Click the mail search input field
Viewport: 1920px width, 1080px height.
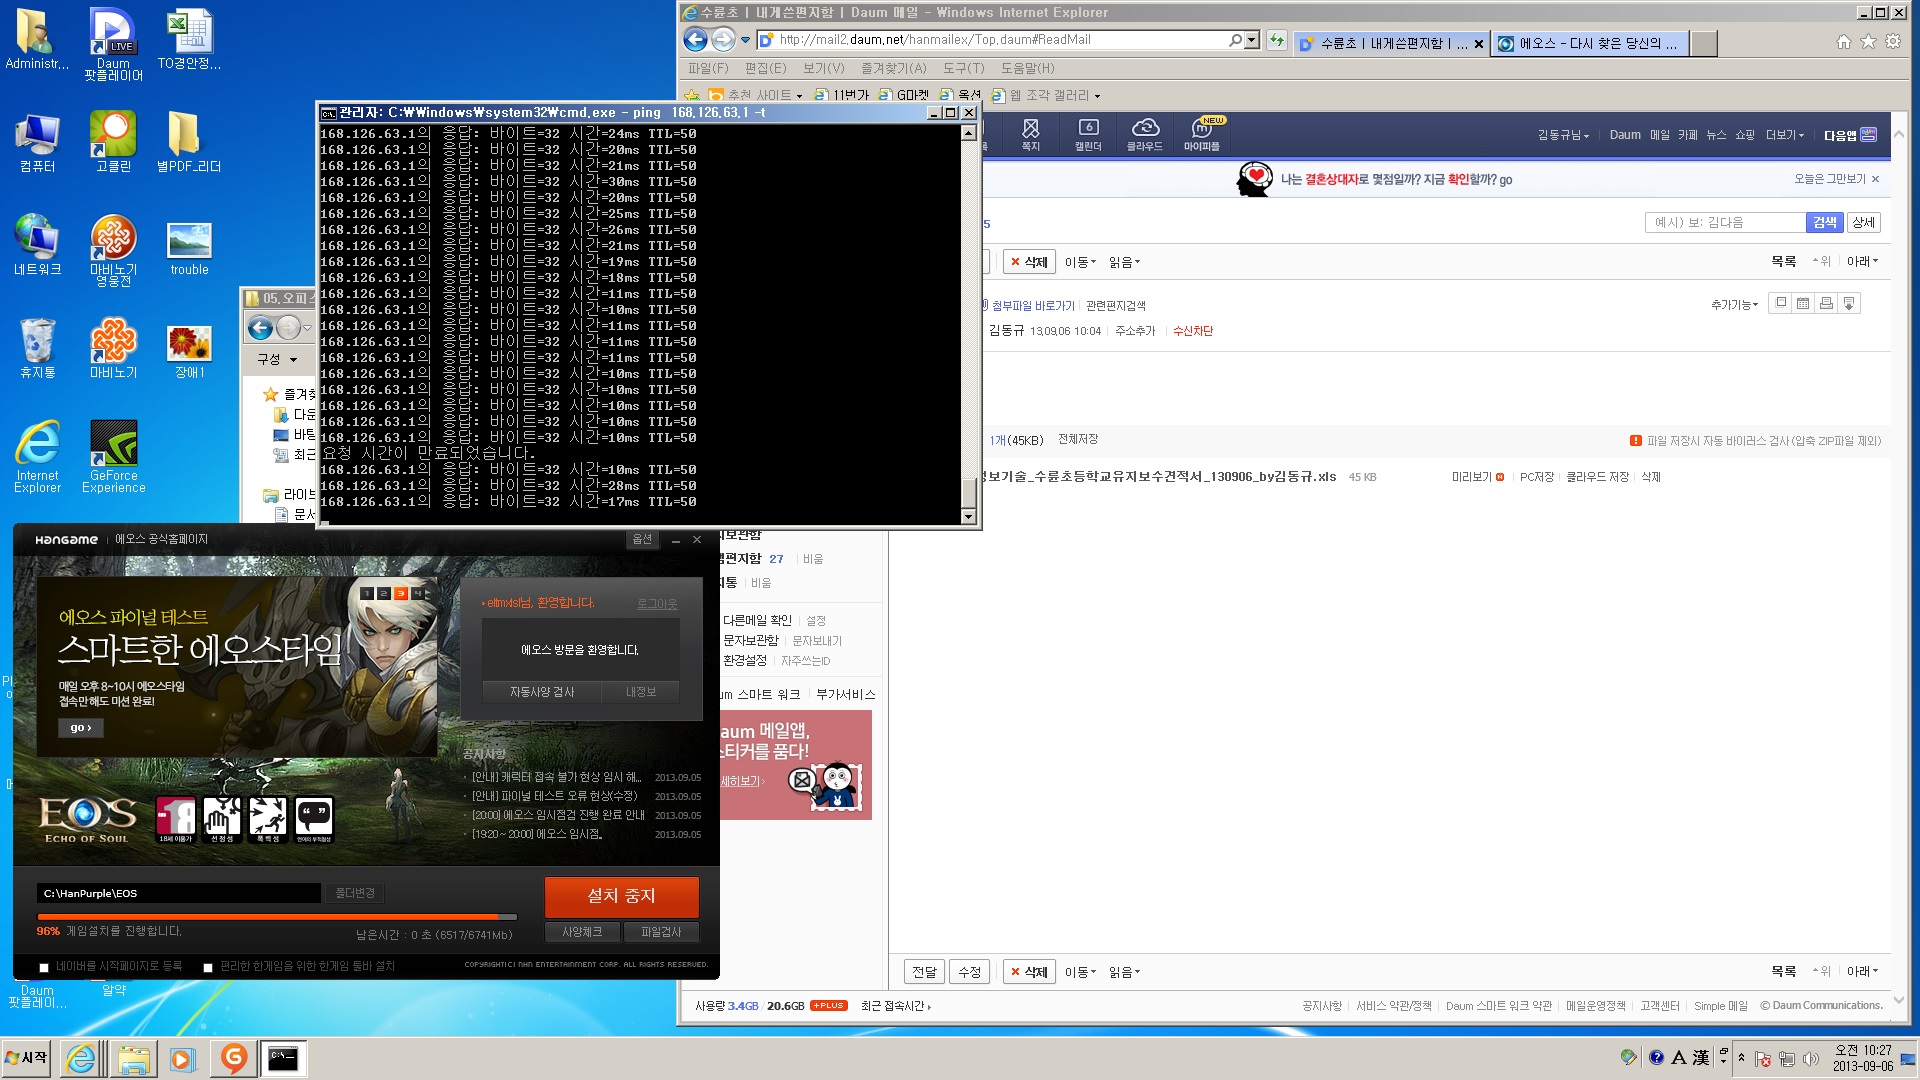click(x=1725, y=222)
